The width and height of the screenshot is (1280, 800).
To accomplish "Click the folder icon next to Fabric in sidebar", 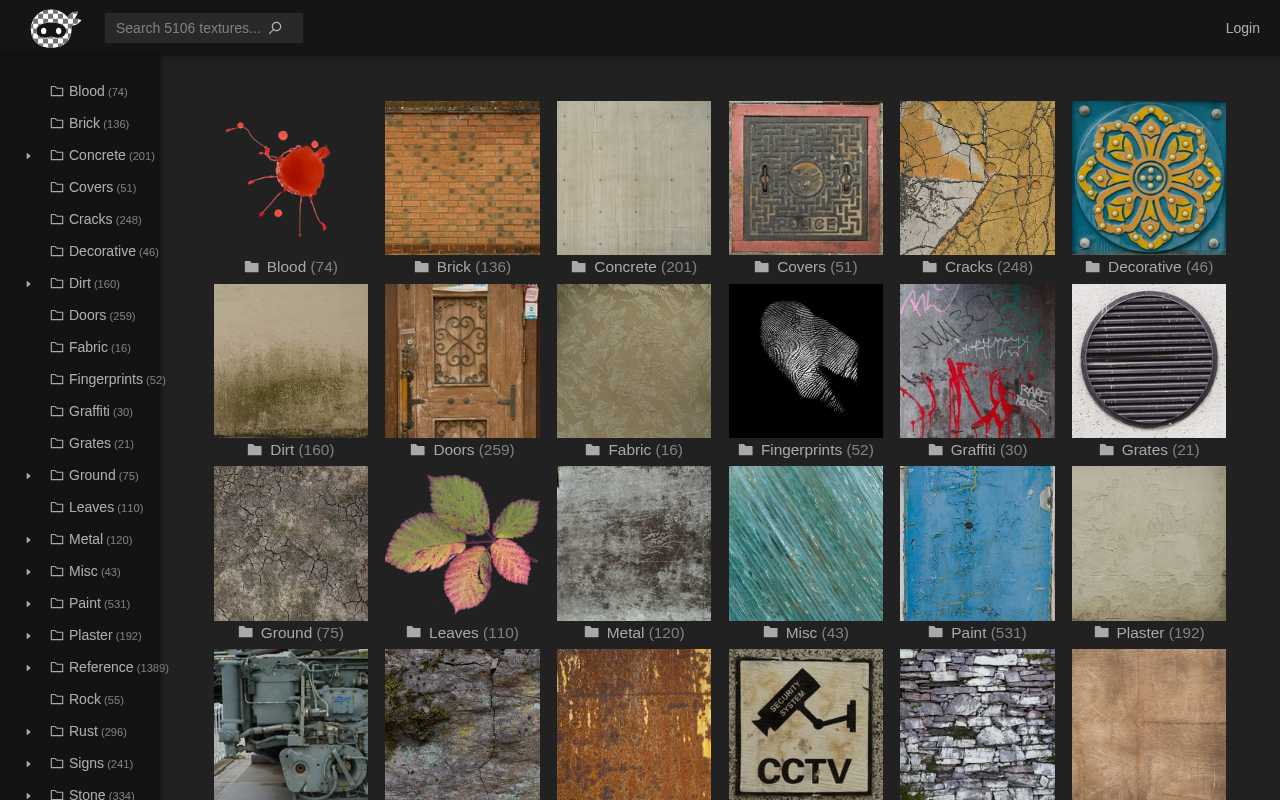I will tap(57, 347).
